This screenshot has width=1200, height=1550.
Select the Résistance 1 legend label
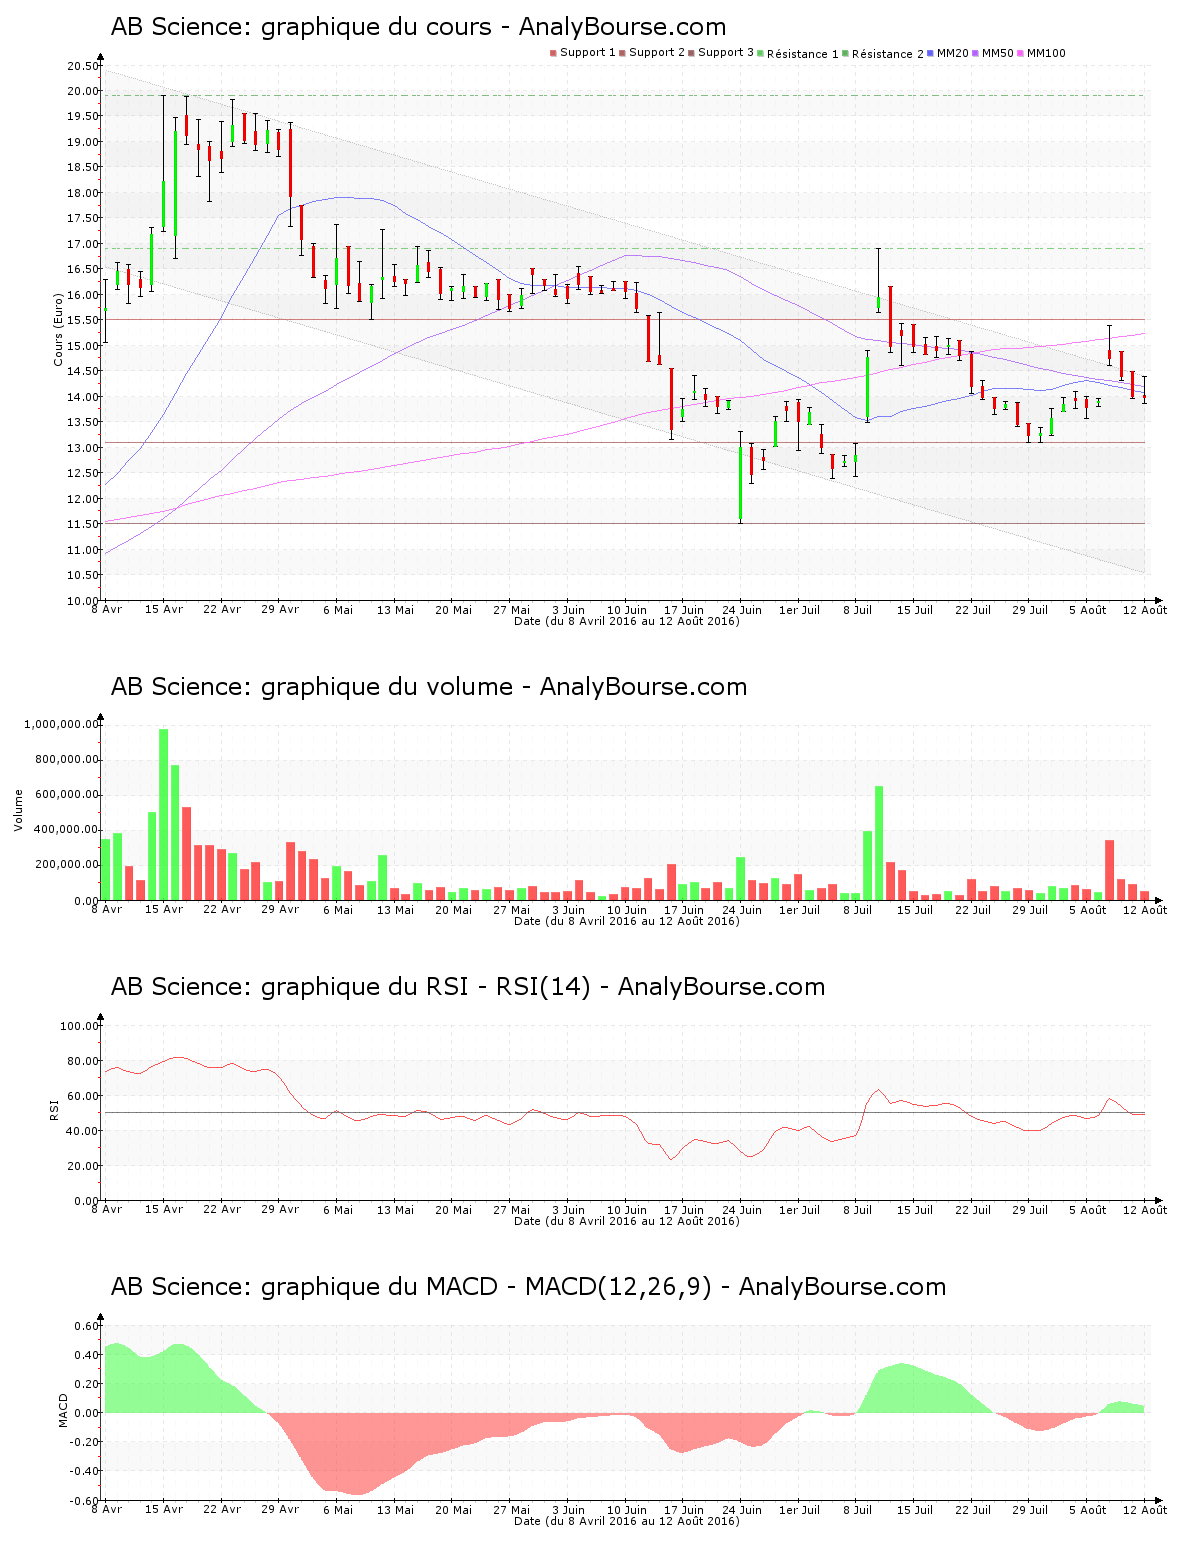(803, 54)
